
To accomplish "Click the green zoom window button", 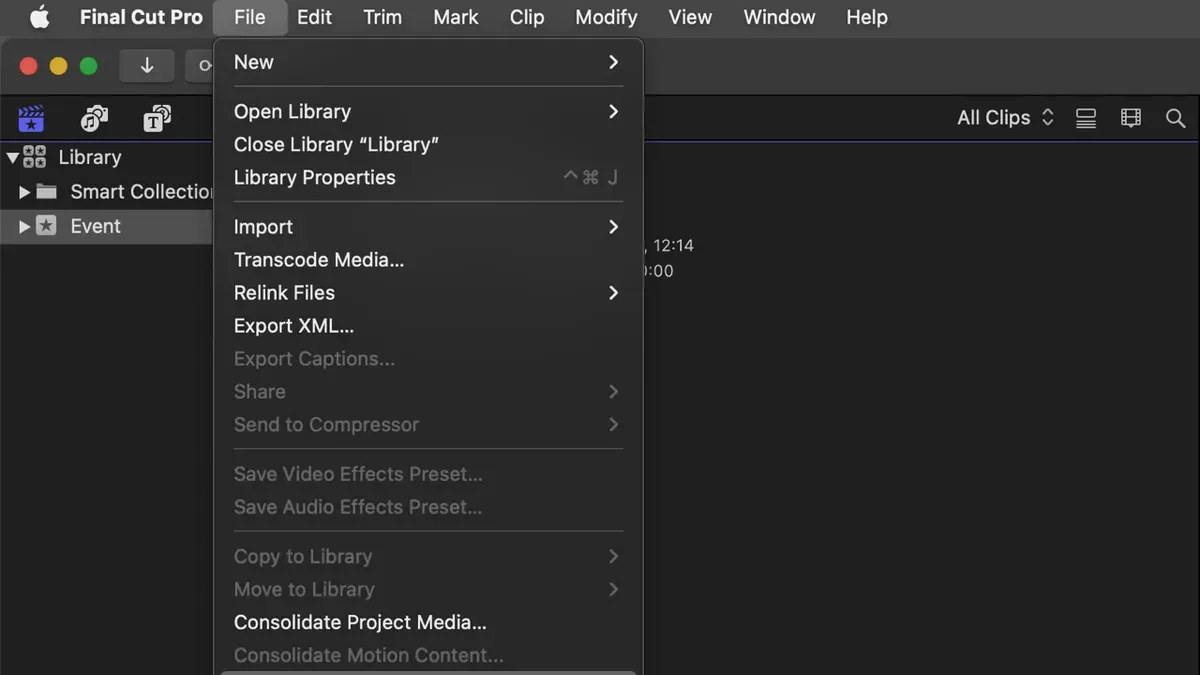I will [x=89, y=65].
